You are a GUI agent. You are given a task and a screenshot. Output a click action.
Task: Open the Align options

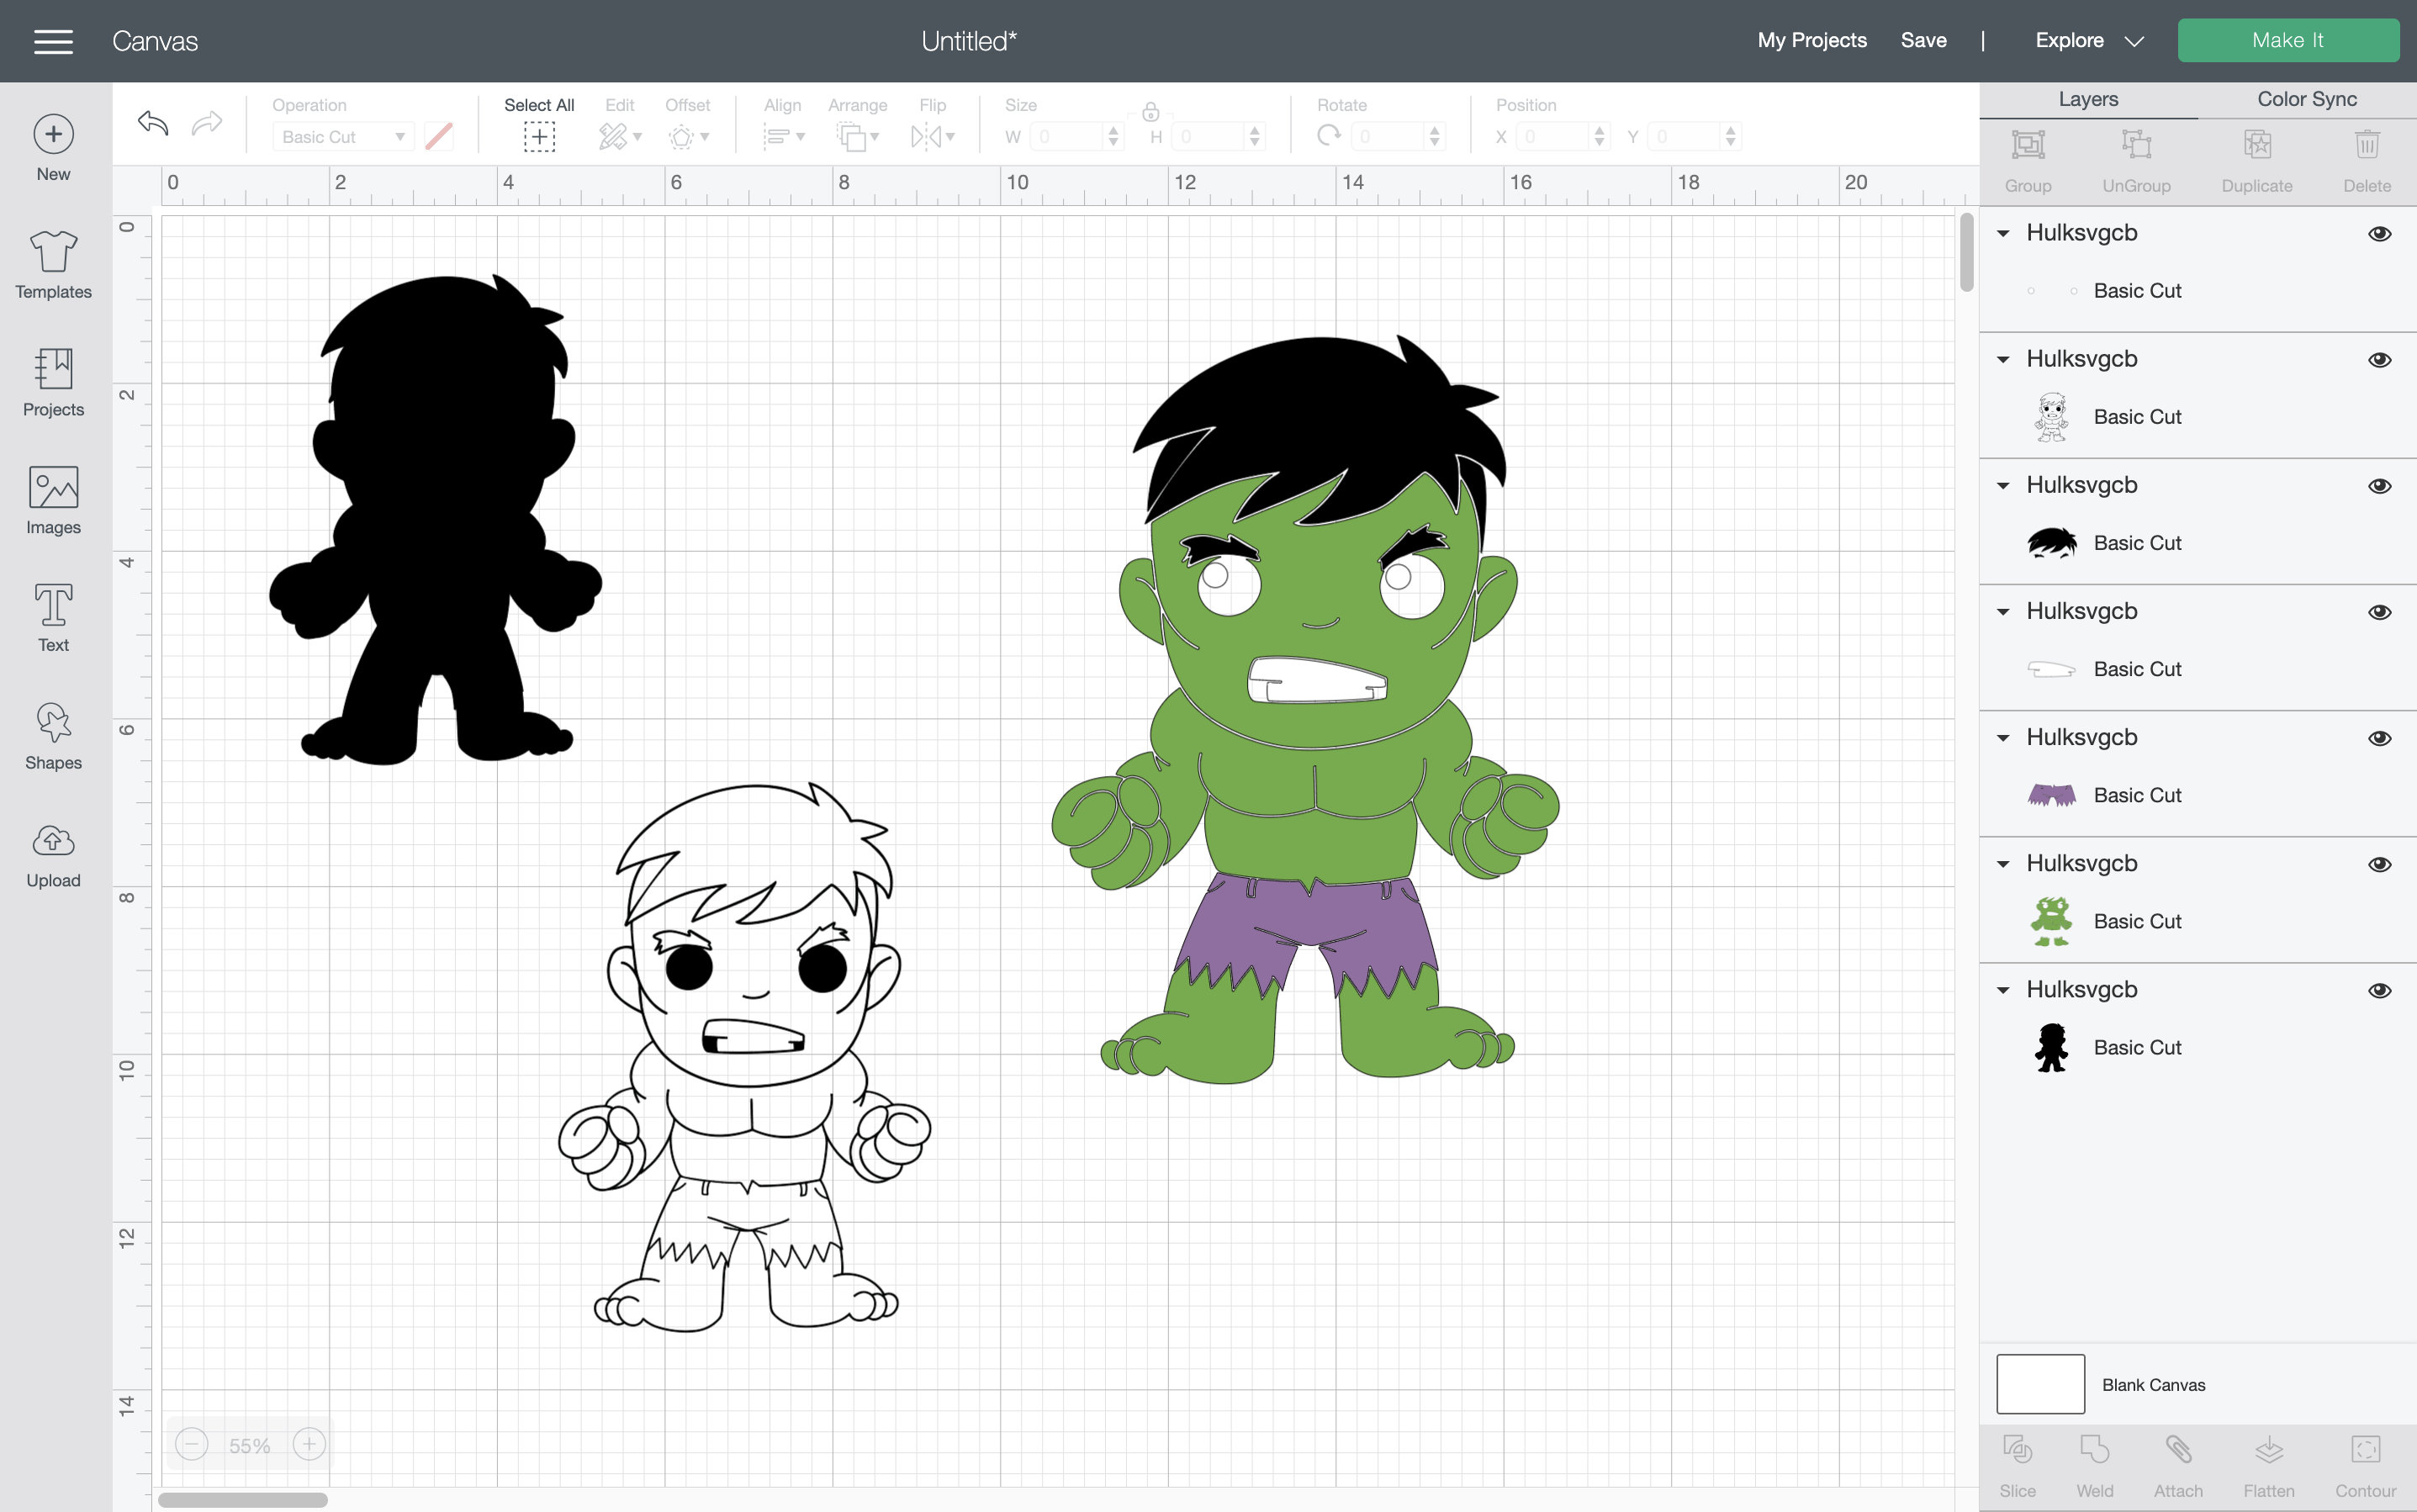coord(783,136)
